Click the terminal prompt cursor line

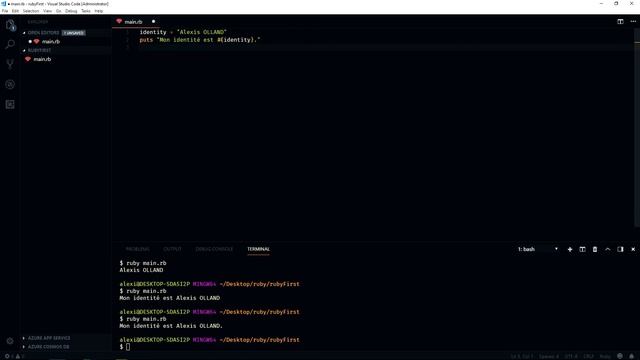(125, 347)
